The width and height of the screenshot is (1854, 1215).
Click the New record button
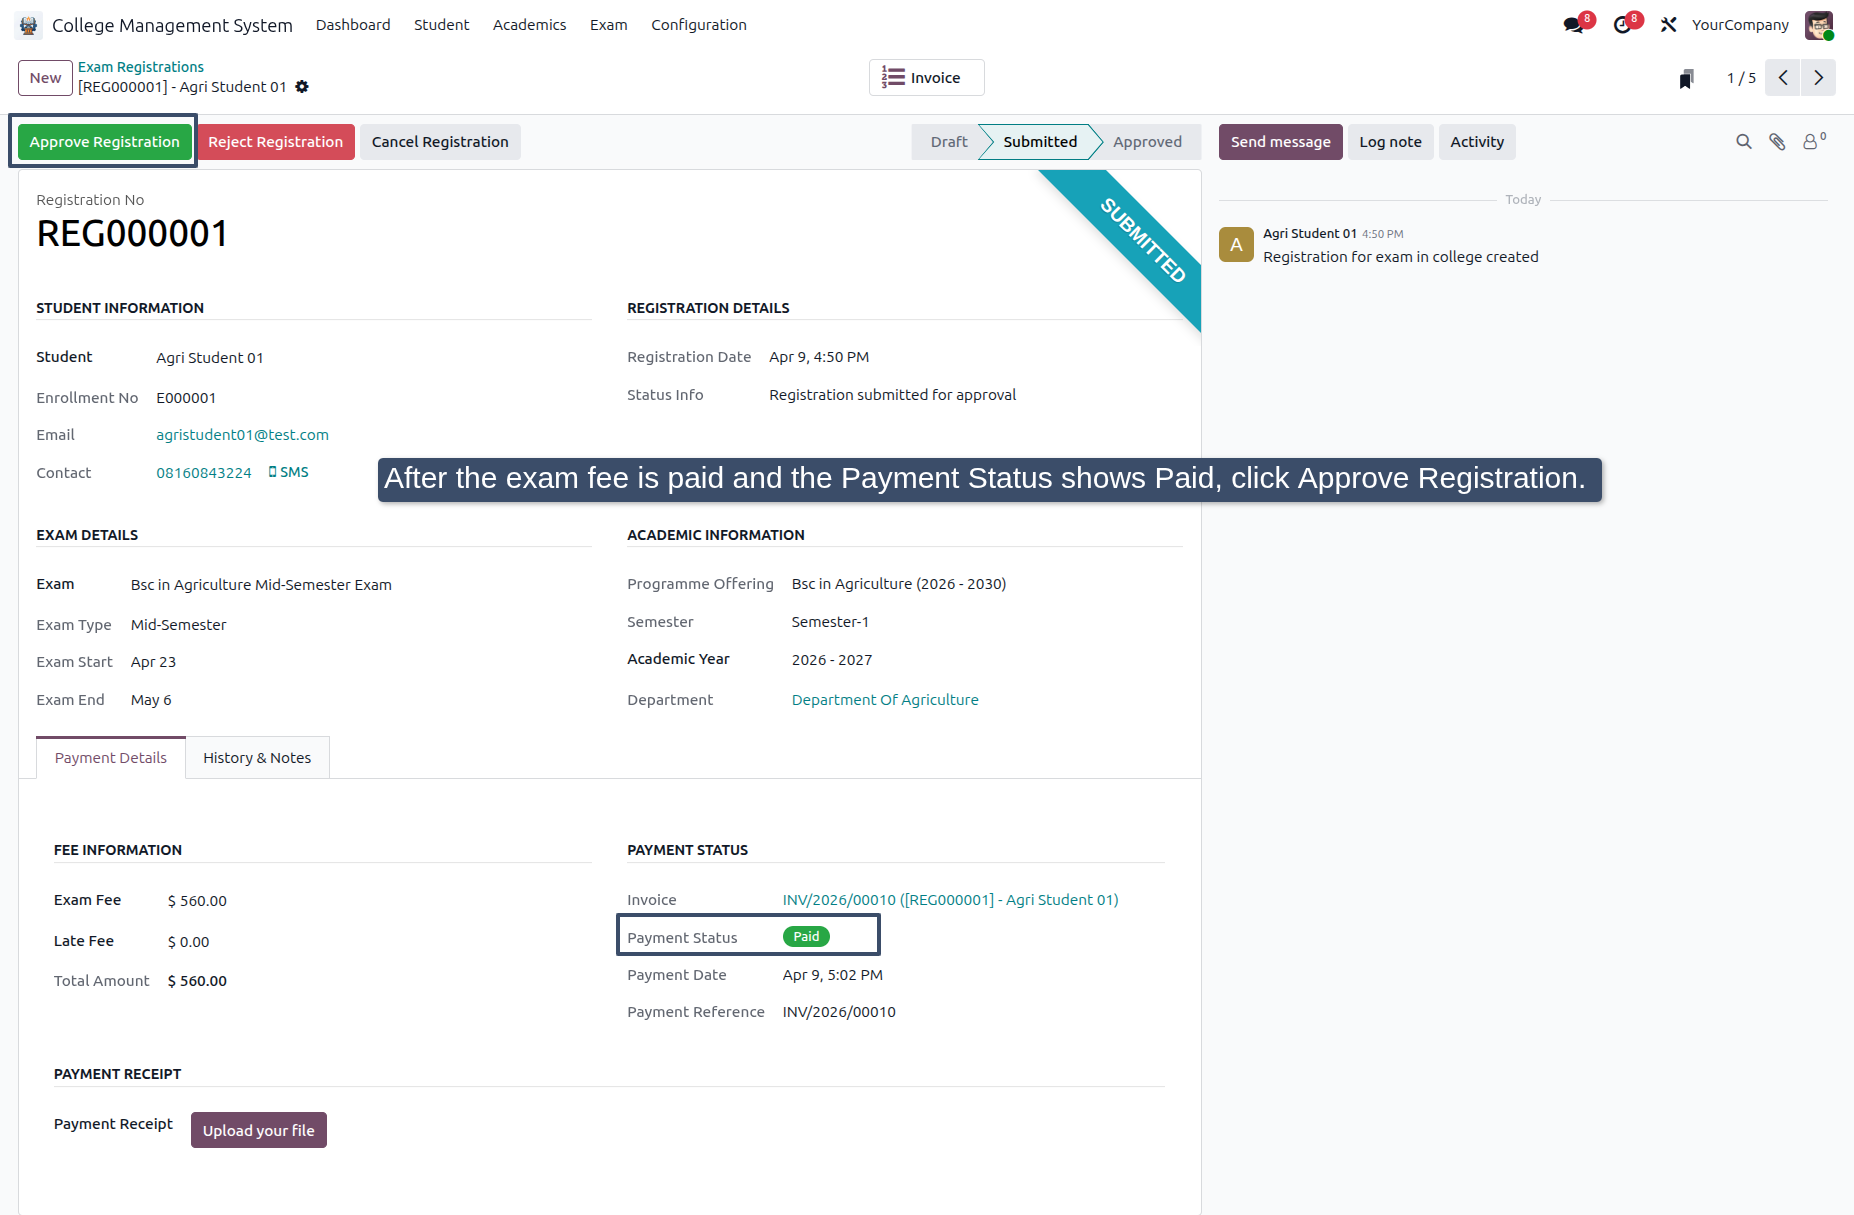click(x=45, y=78)
